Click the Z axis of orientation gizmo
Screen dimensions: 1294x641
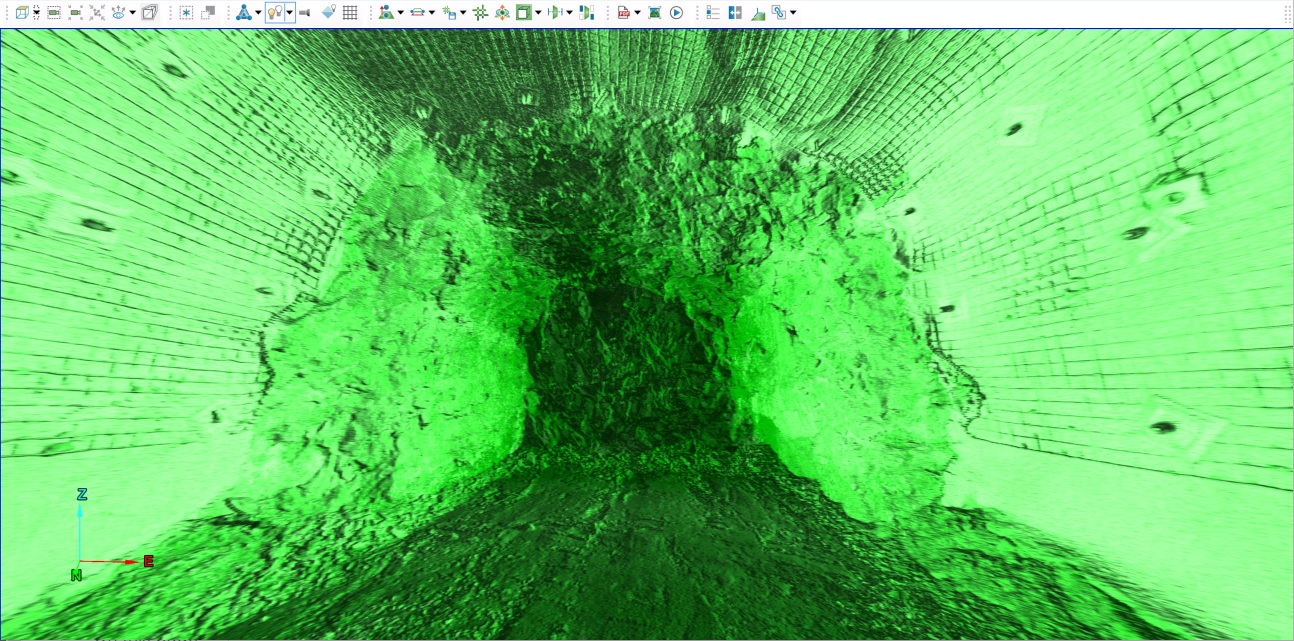81,495
